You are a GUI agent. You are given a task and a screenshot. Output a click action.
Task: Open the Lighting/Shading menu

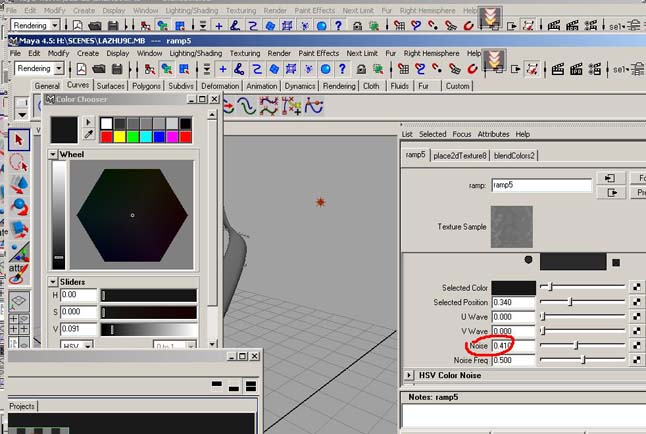pyautogui.click(x=196, y=53)
